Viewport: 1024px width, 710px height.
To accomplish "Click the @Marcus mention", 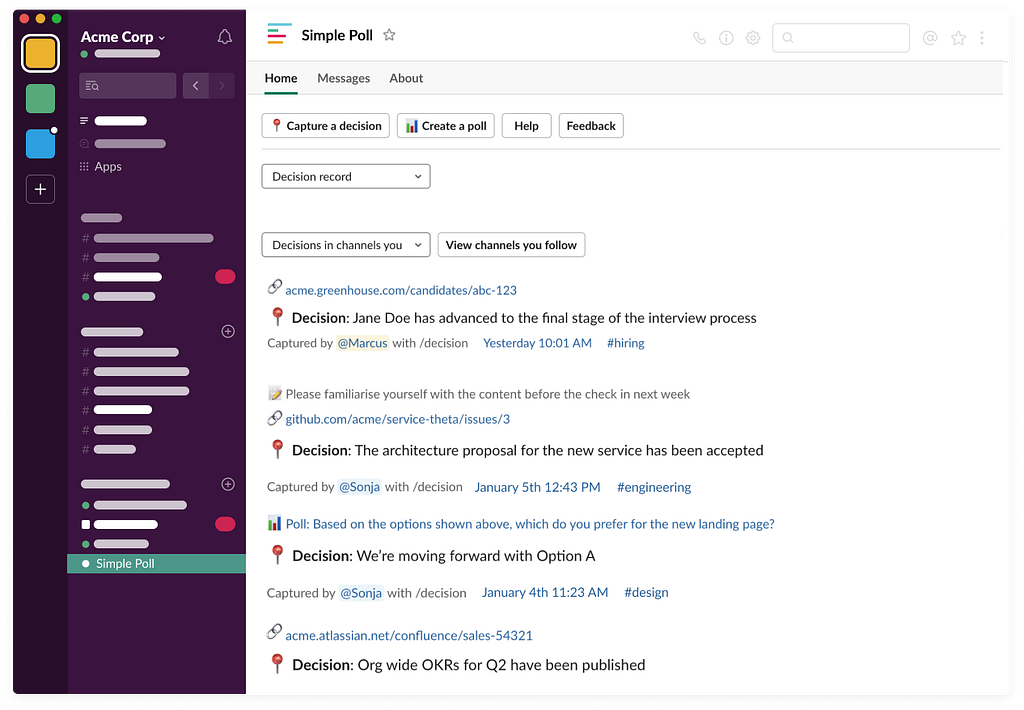I will coord(362,343).
